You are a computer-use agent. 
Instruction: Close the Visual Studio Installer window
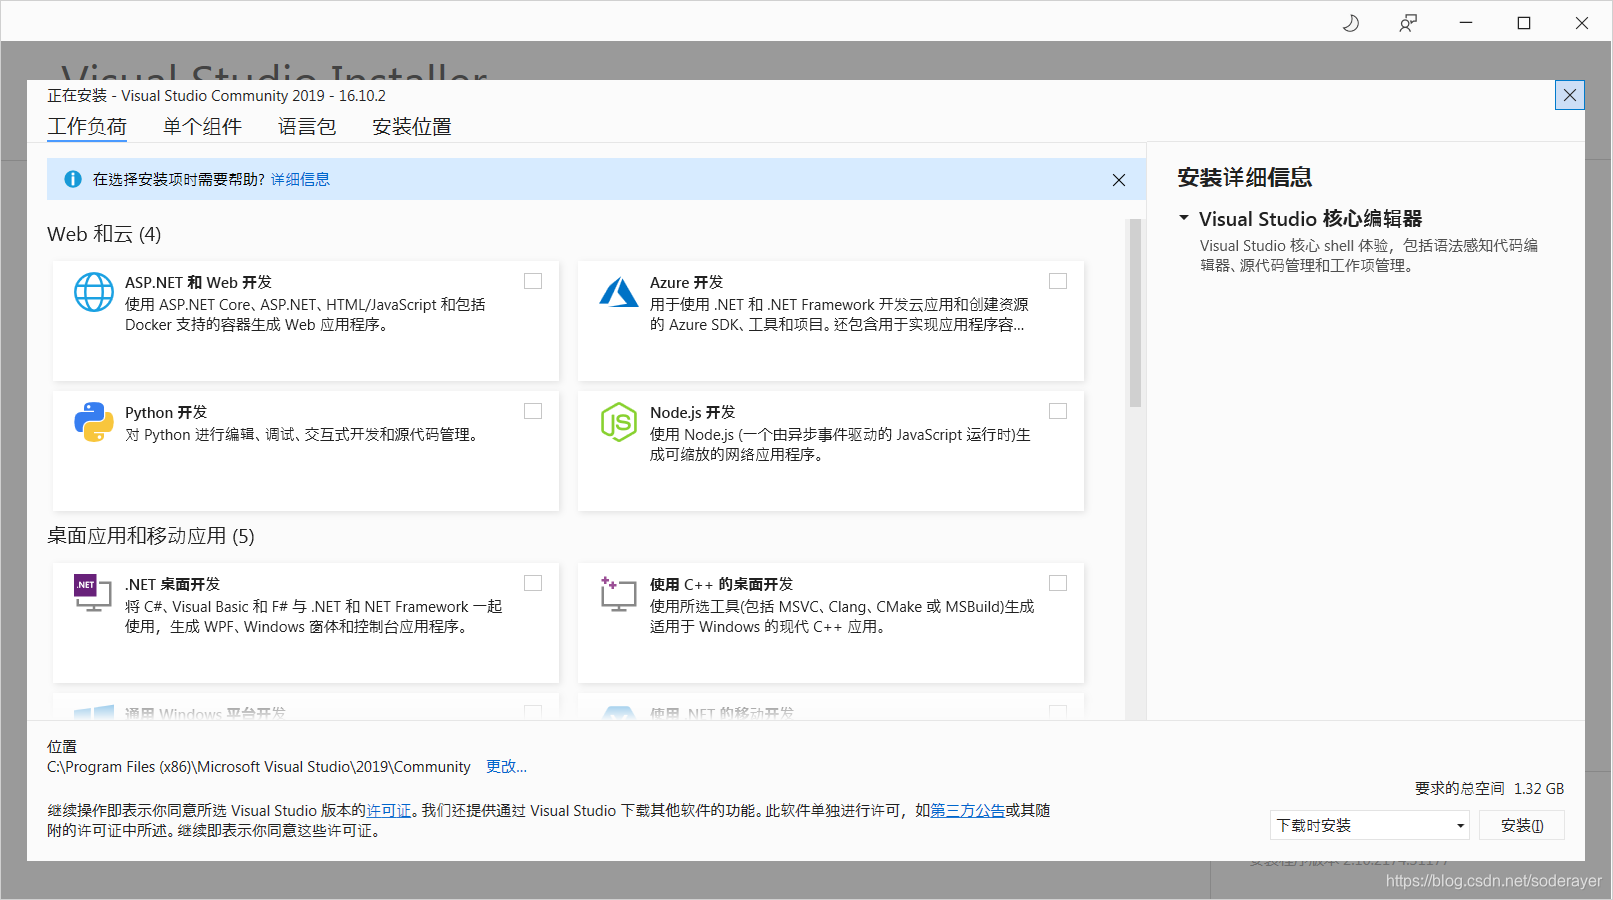pyautogui.click(x=1582, y=22)
